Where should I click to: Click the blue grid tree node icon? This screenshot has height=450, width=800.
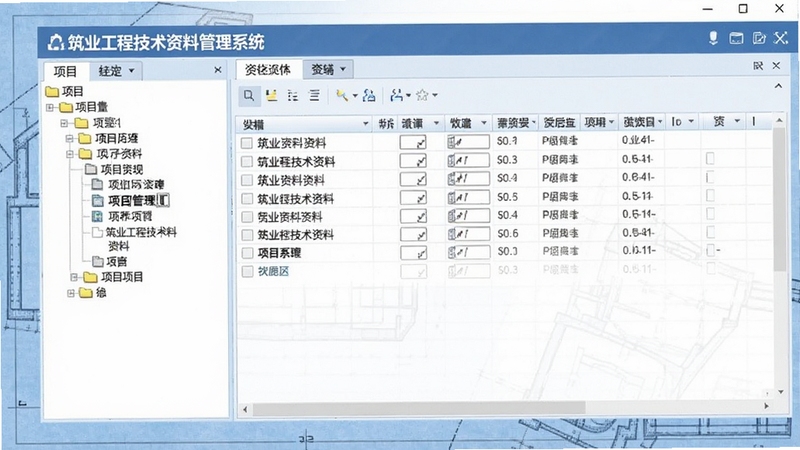[x=97, y=216]
